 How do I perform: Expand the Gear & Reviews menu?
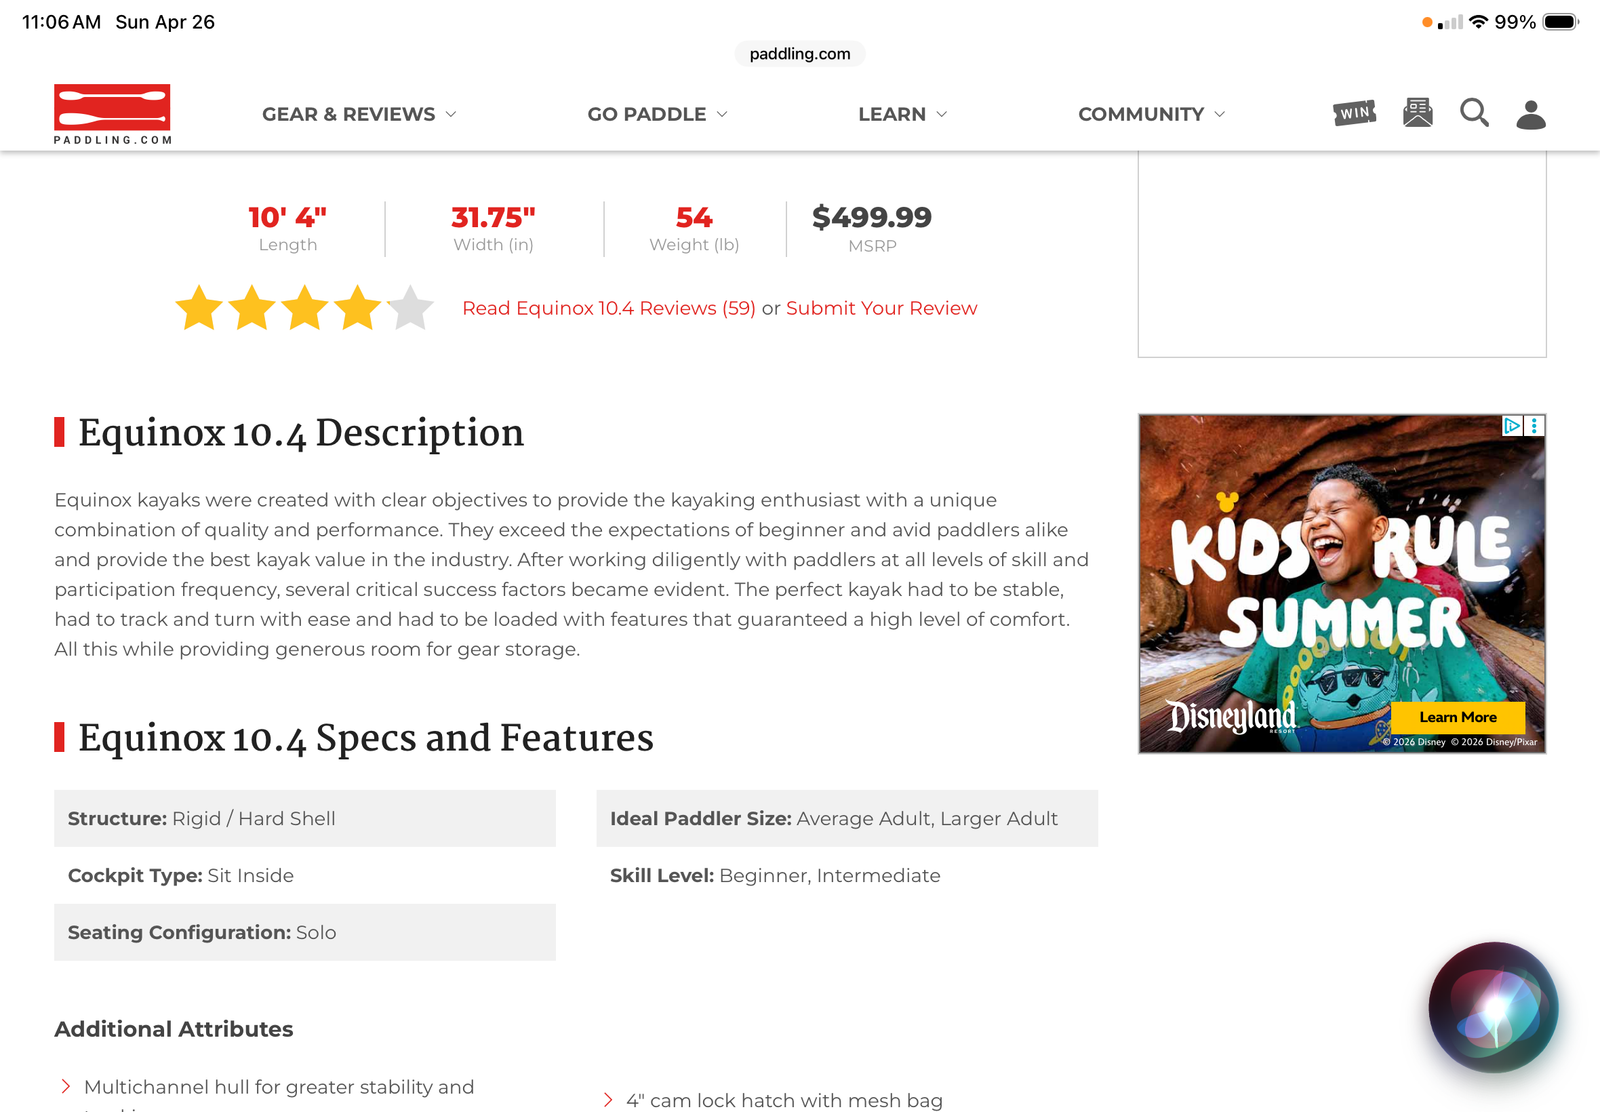click(359, 114)
